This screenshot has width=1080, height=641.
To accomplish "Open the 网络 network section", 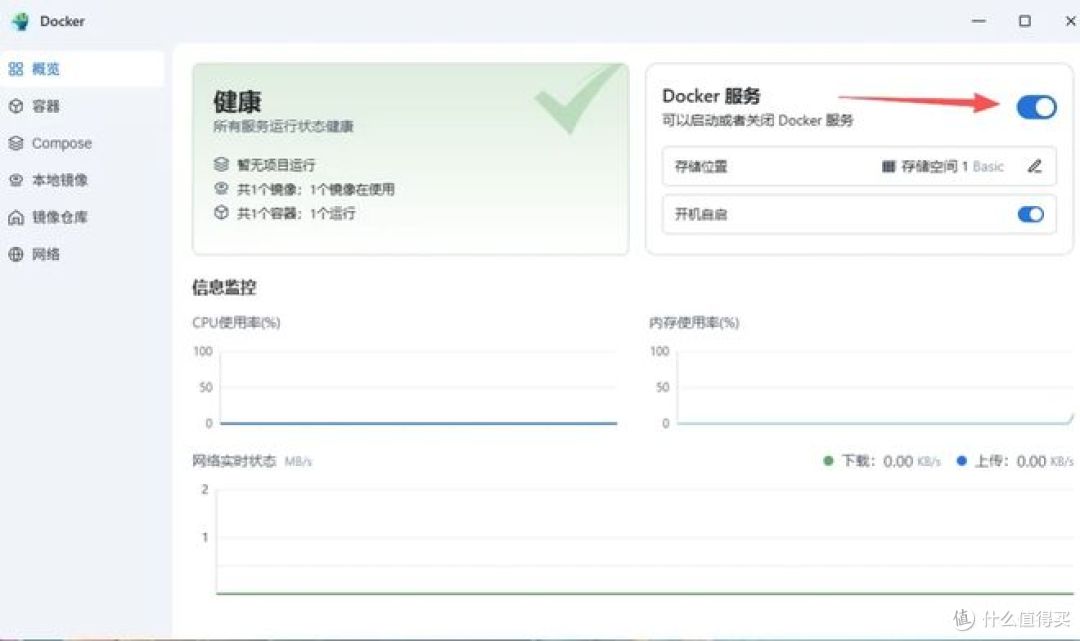I will point(81,254).
